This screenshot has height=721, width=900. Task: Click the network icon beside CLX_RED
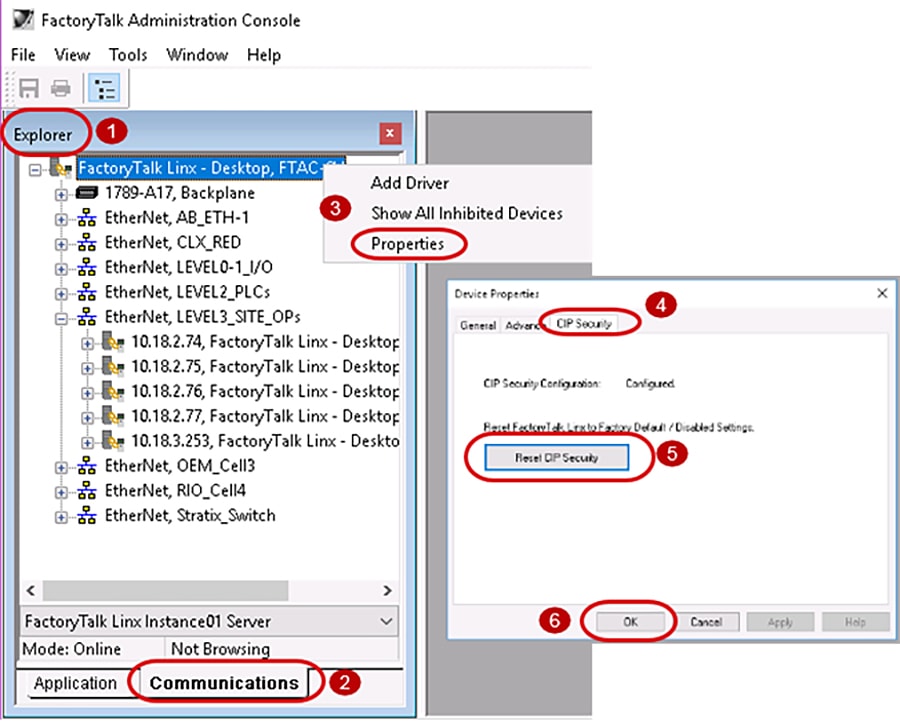[x=87, y=242]
